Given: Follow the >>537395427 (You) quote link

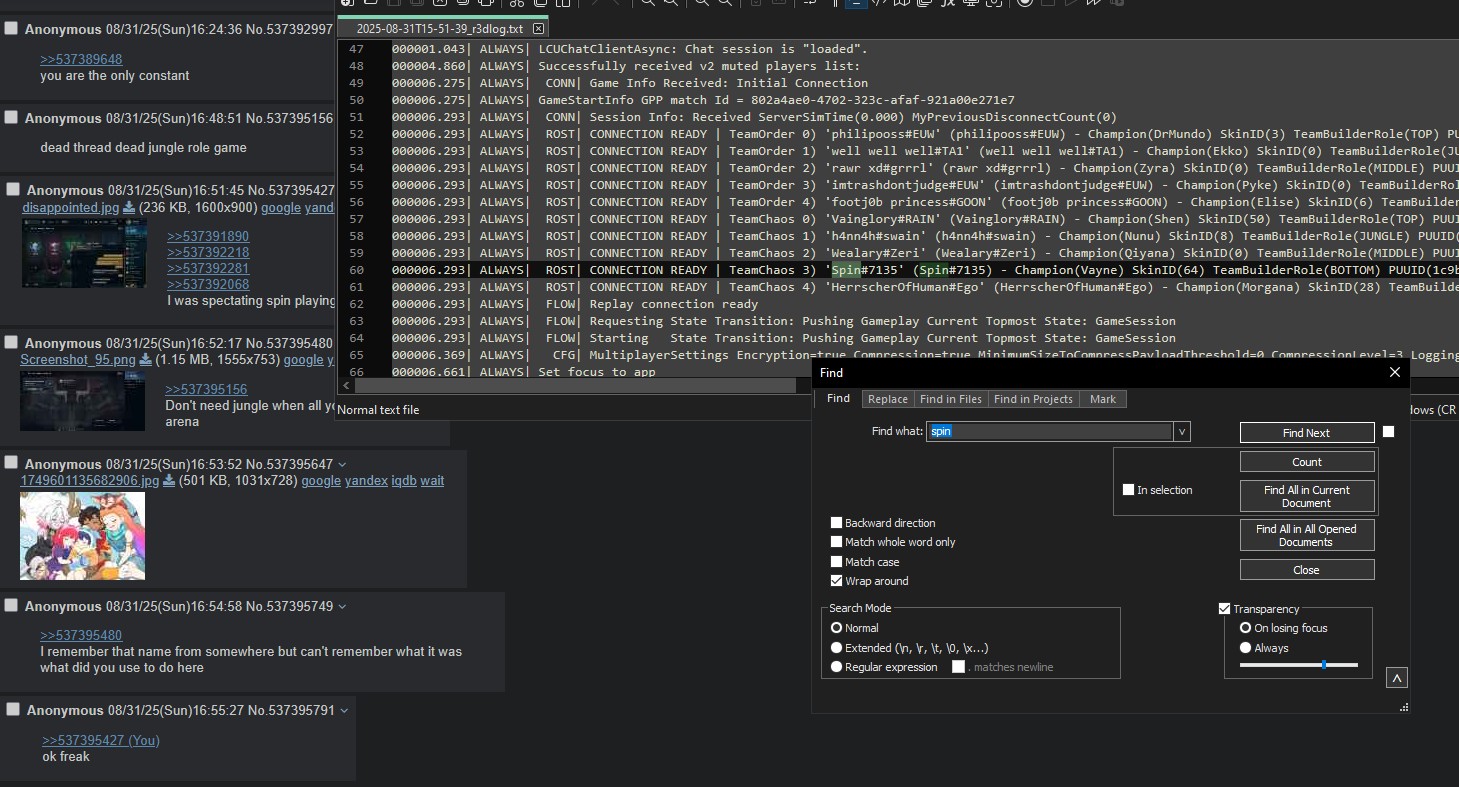Looking at the screenshot, I should (101, 741).
